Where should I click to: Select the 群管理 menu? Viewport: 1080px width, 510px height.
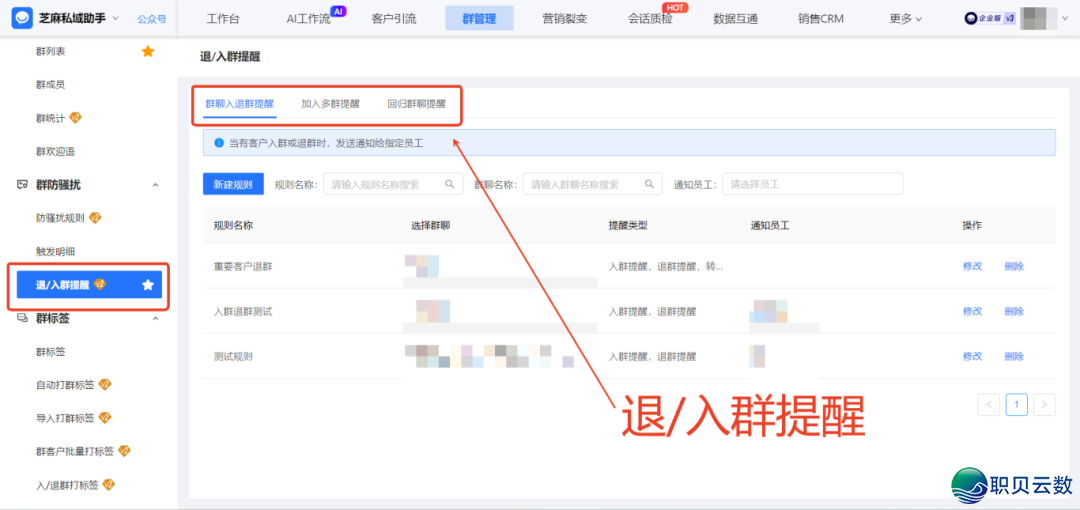(479, 19)
